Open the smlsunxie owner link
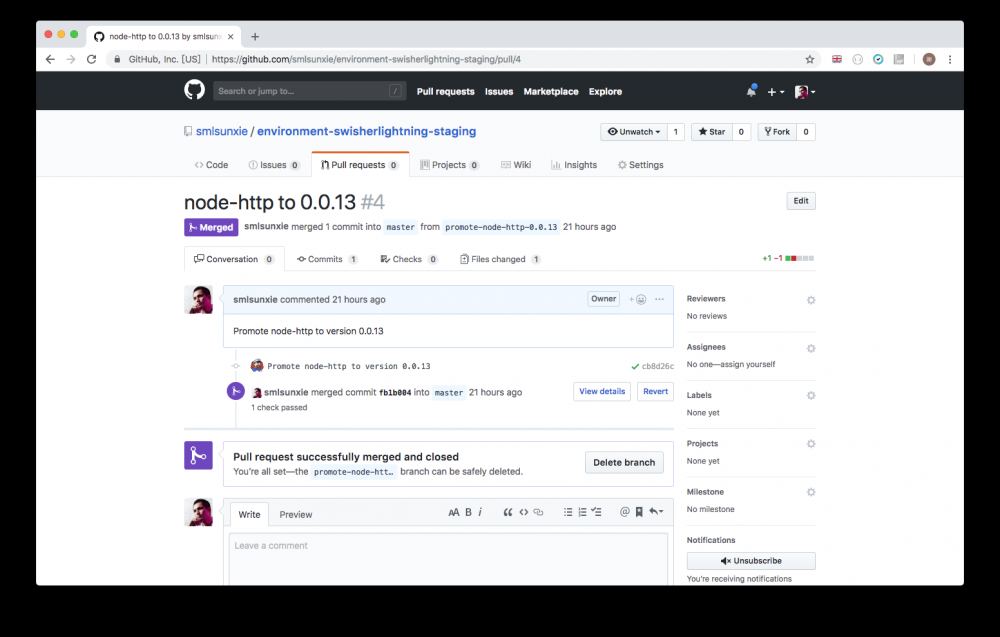Screen dimensions: 1000x637 [221, 131]
